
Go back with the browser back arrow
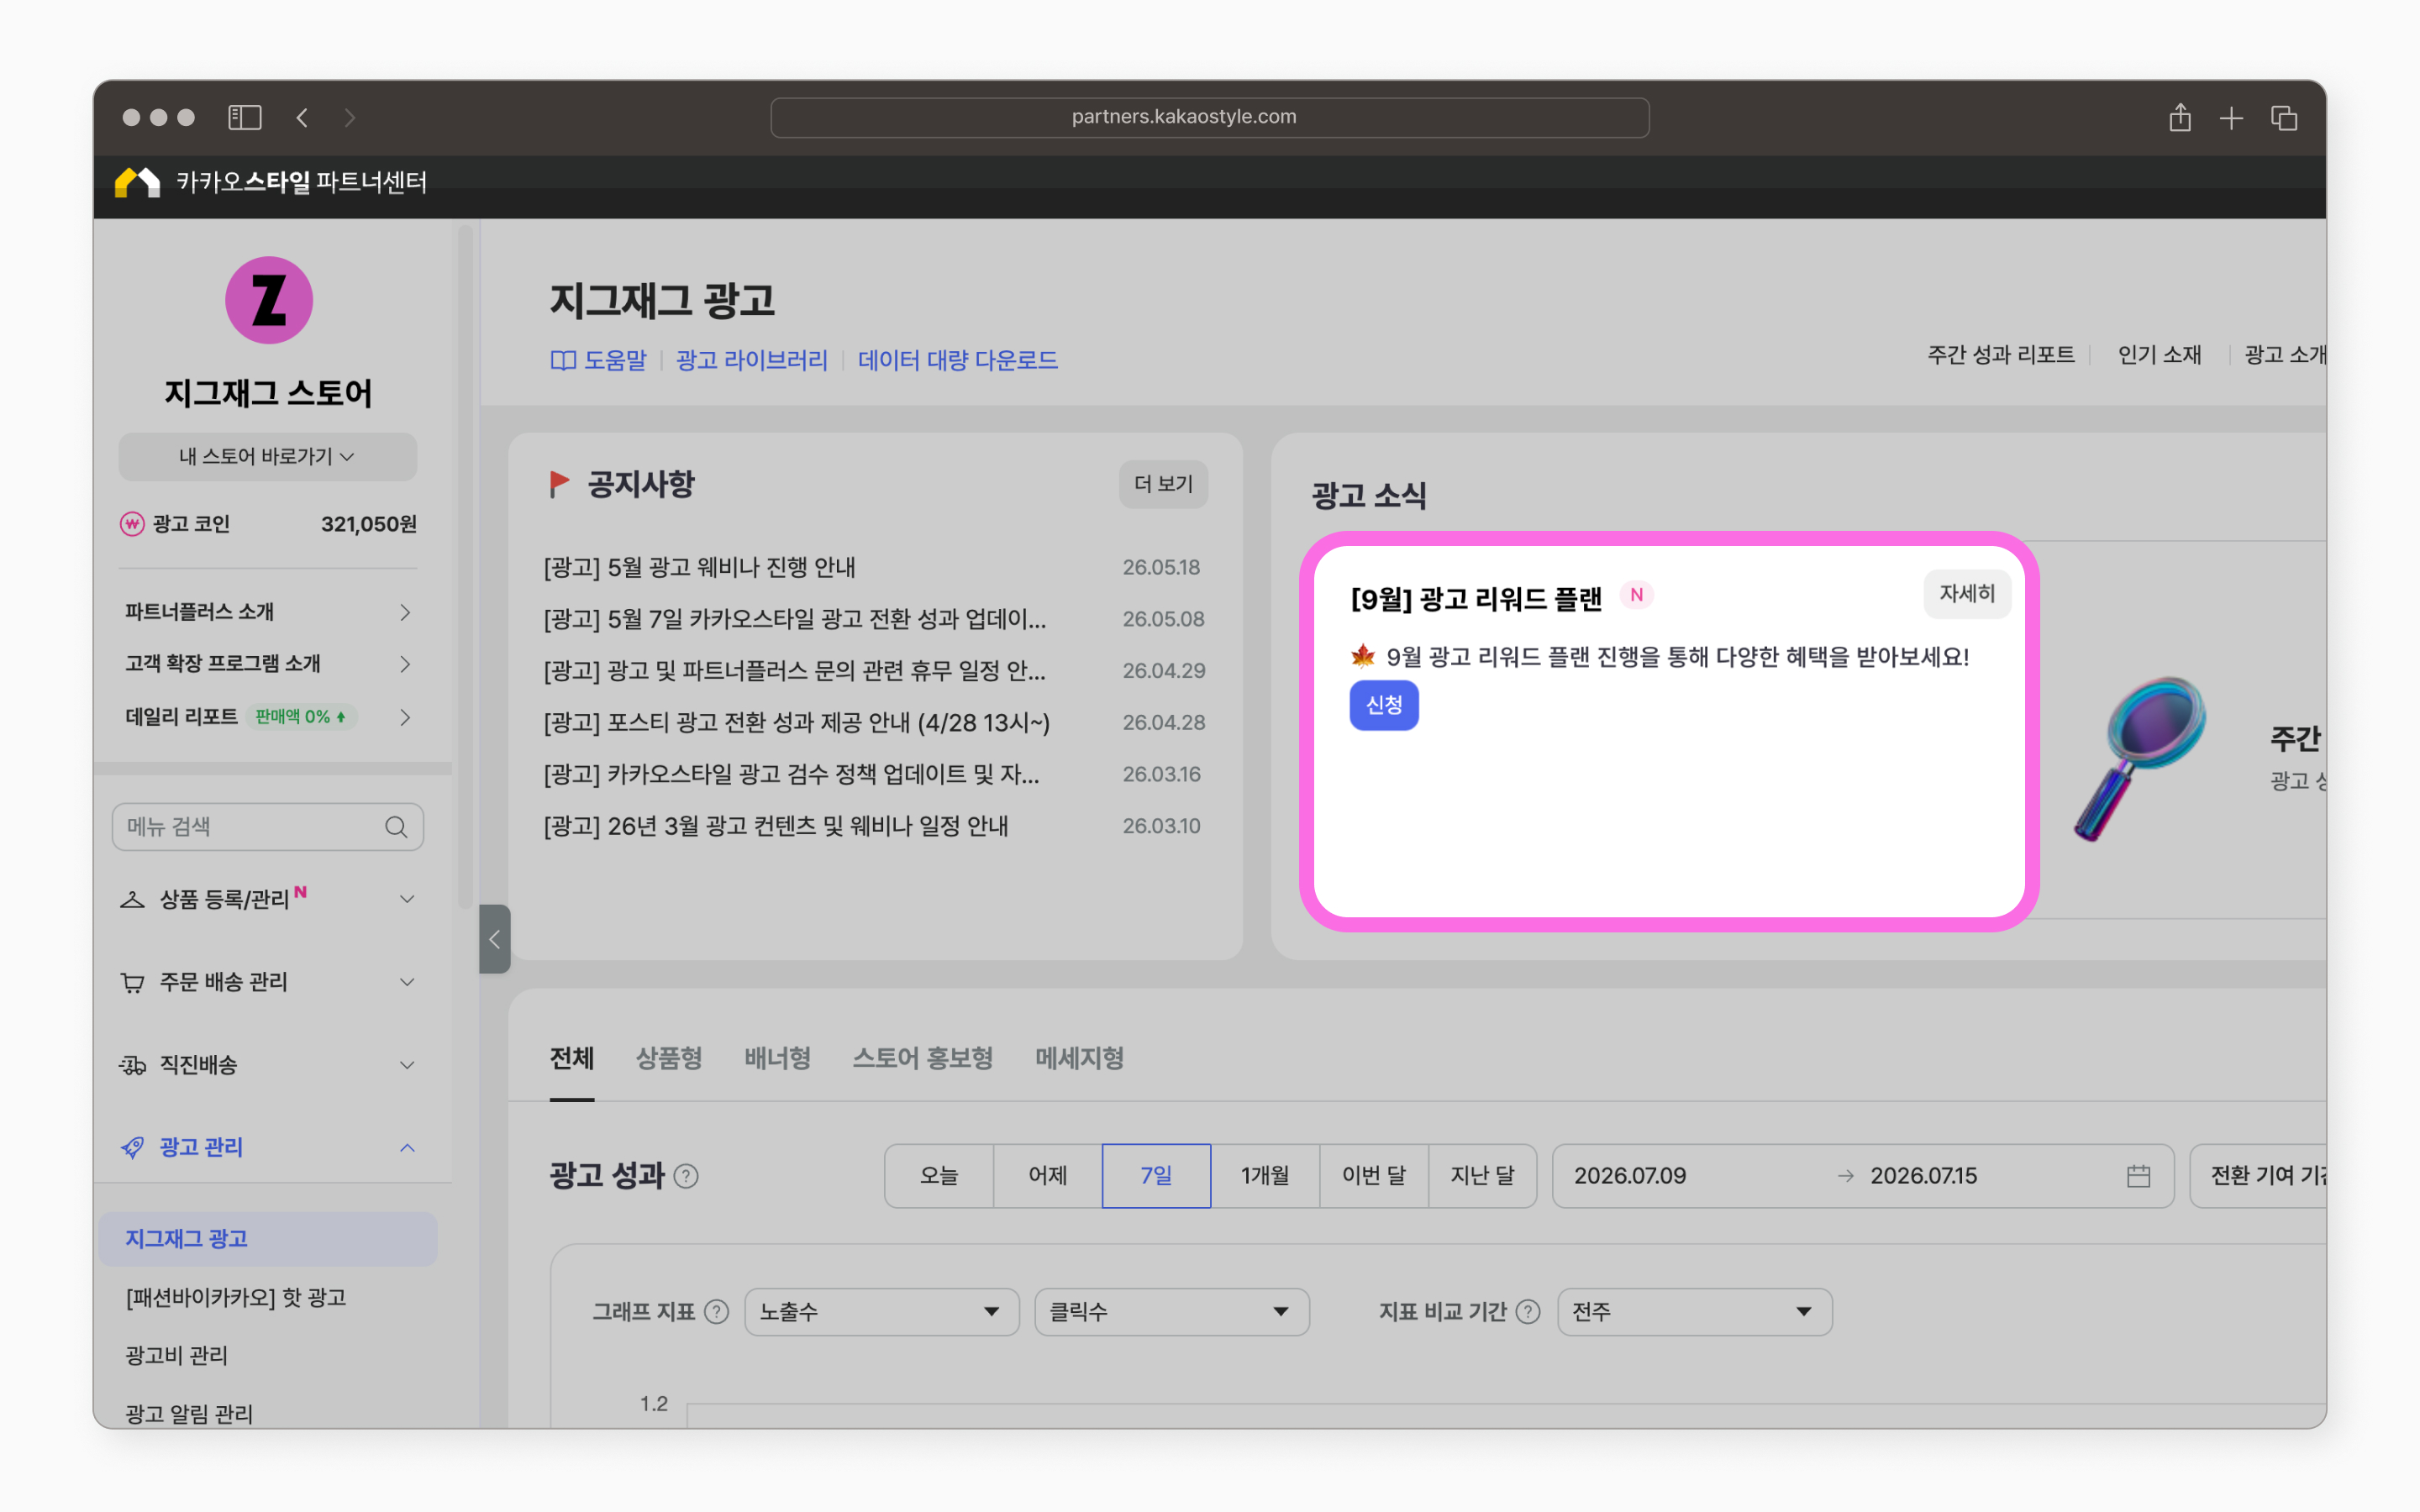[x=302, y=118]
